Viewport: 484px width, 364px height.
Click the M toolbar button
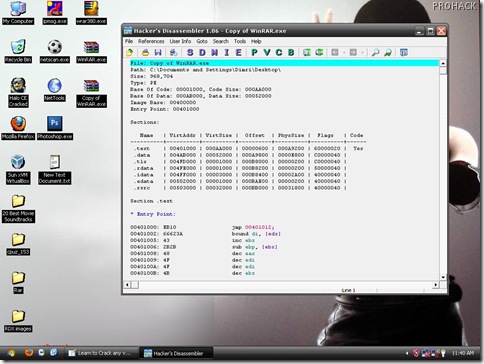pyautogui.click(x=214, y=52)
